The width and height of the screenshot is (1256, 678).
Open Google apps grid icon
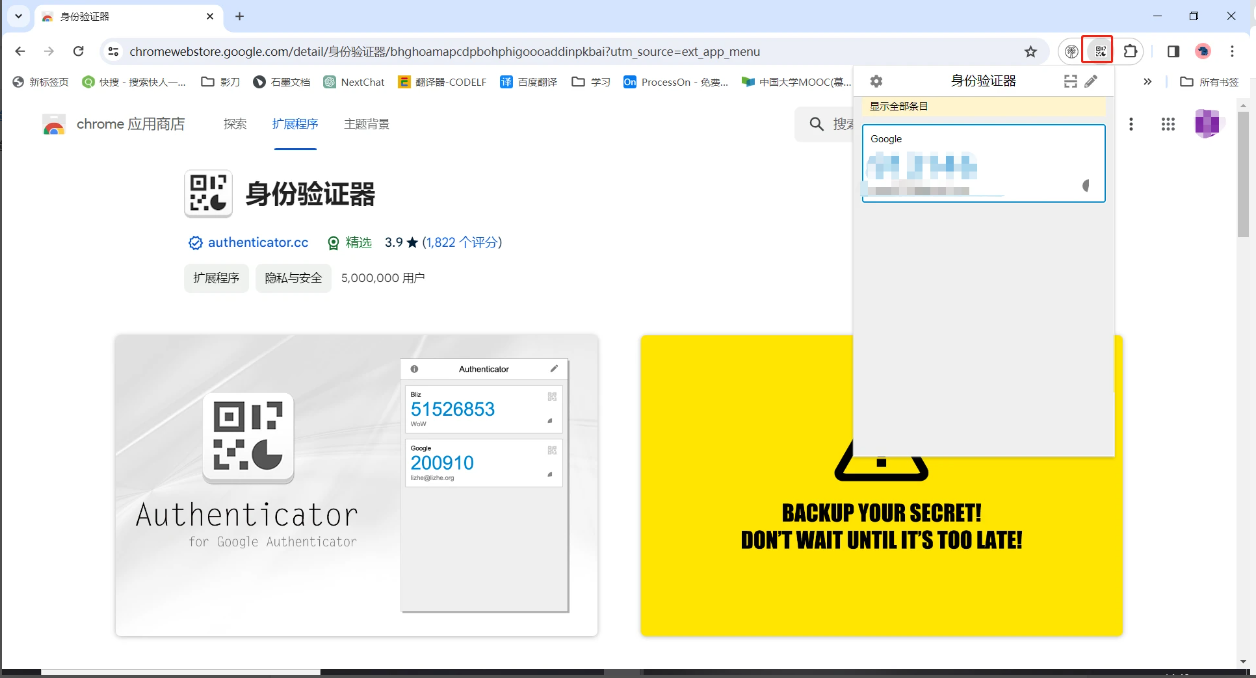coord(1168,124)
